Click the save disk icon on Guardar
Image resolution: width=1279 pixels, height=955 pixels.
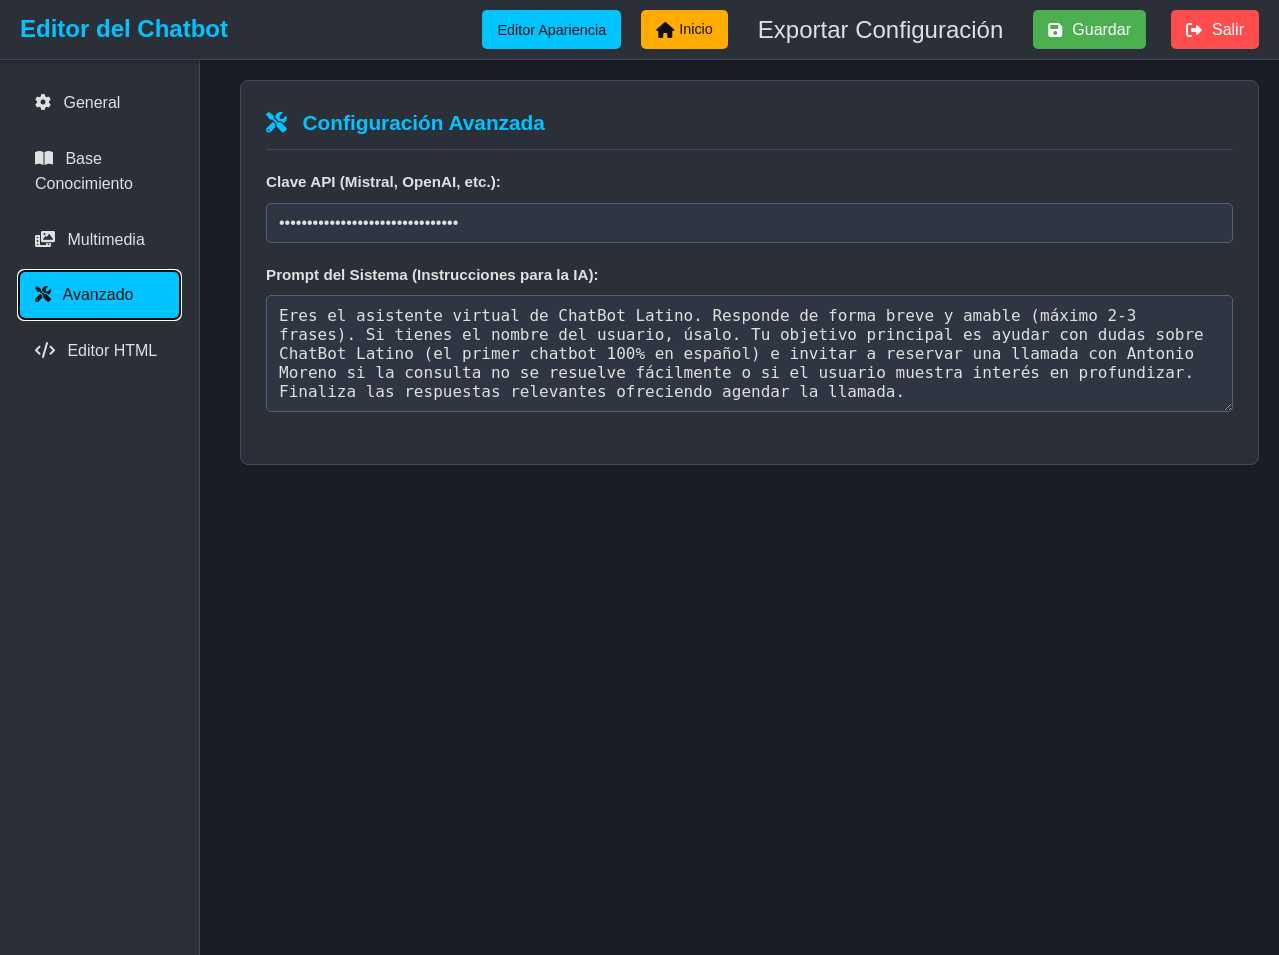[x=1055, y=29]
